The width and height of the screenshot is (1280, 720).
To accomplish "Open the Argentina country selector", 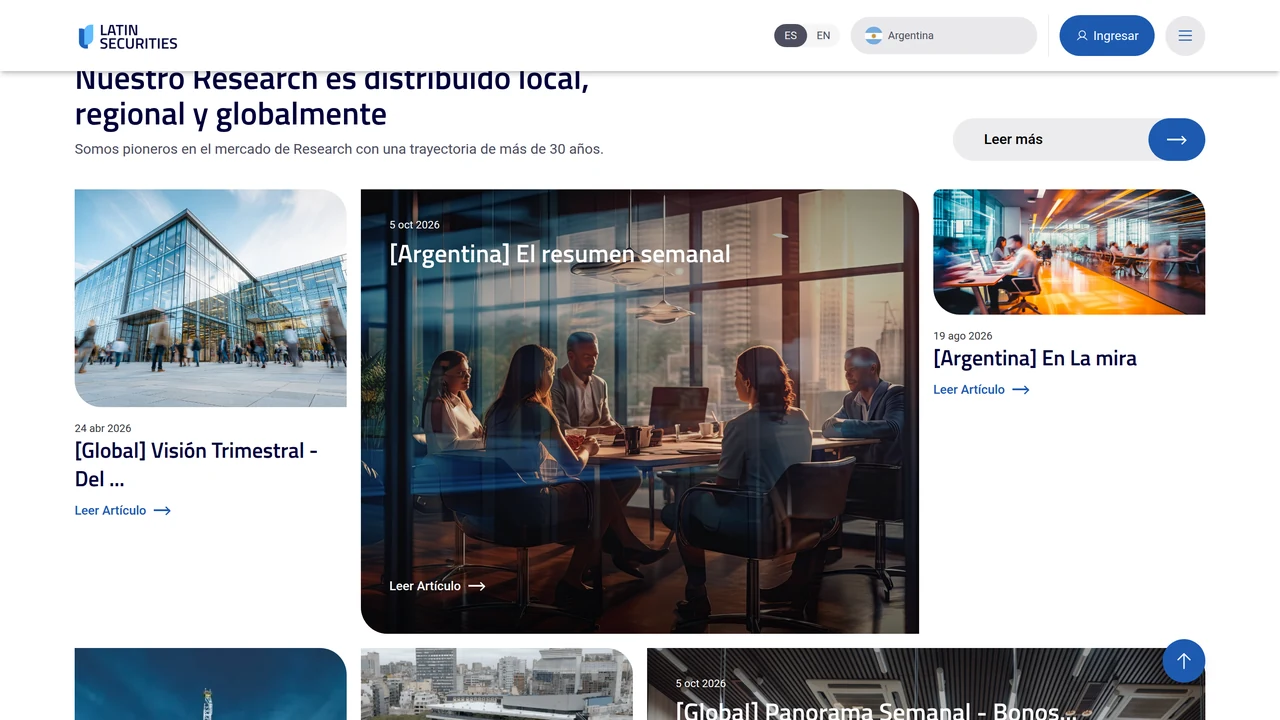I will click(x=944, y=36).
